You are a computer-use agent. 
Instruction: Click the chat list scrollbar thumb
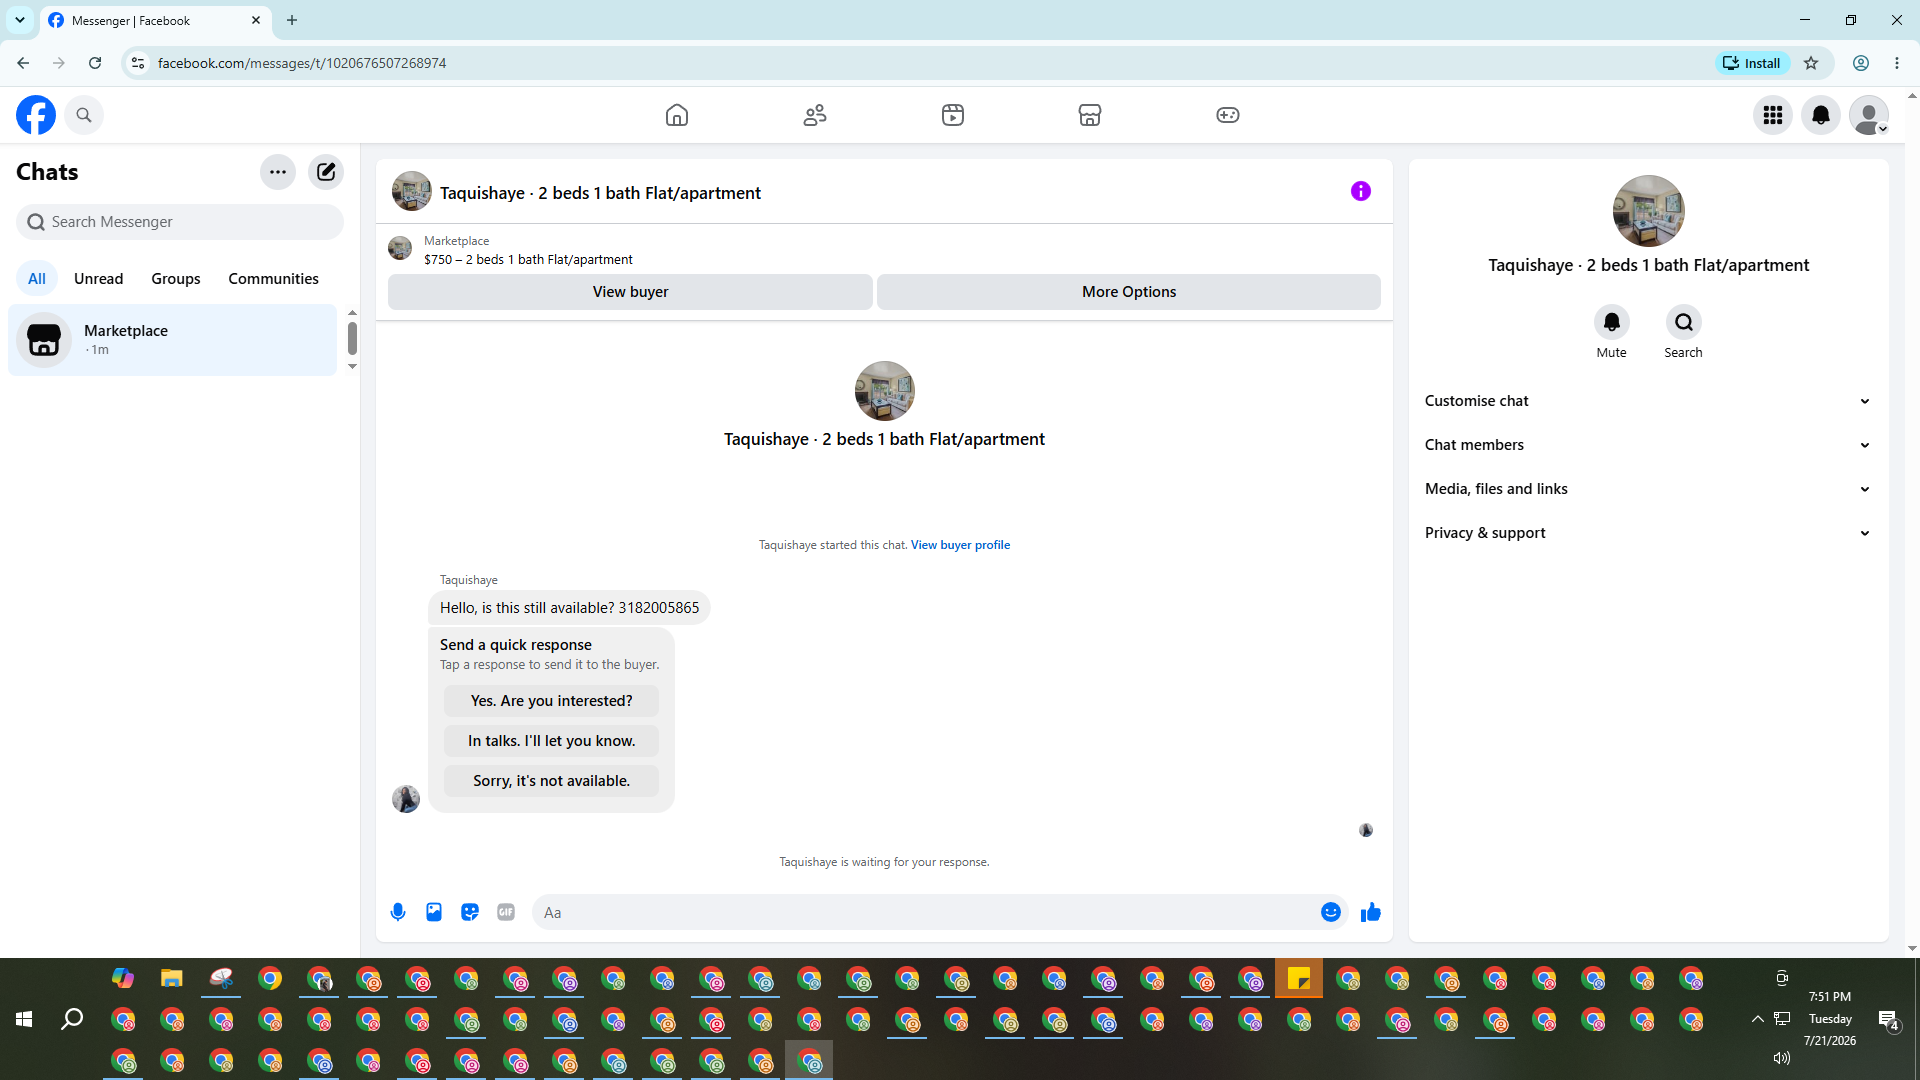pyautogui.click(x=352, y=338)
